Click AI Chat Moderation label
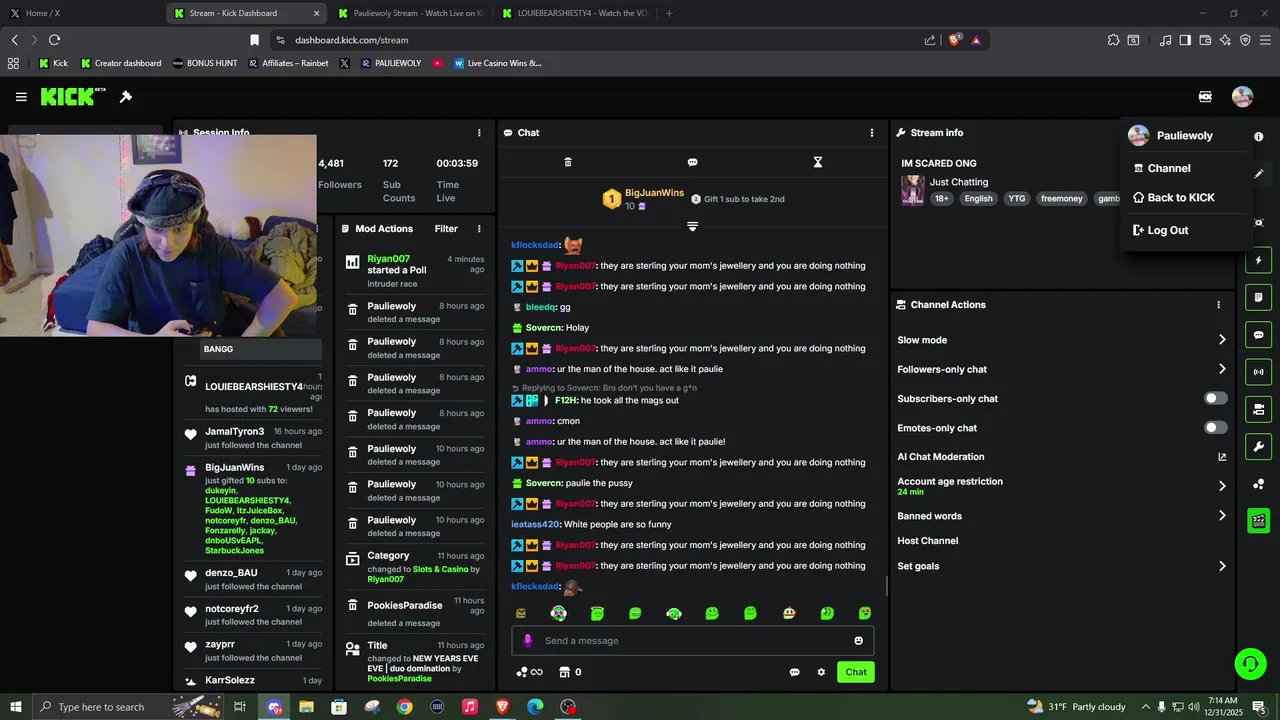 tap(940, 457)
